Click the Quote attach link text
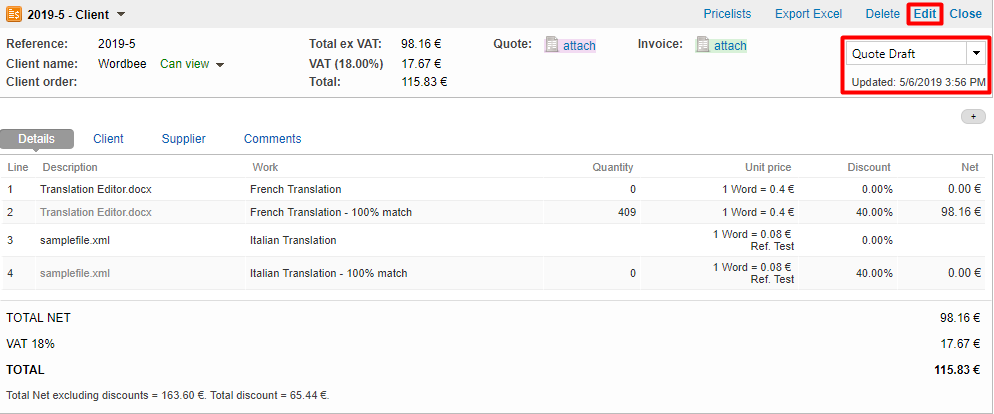 click(579, 45)
